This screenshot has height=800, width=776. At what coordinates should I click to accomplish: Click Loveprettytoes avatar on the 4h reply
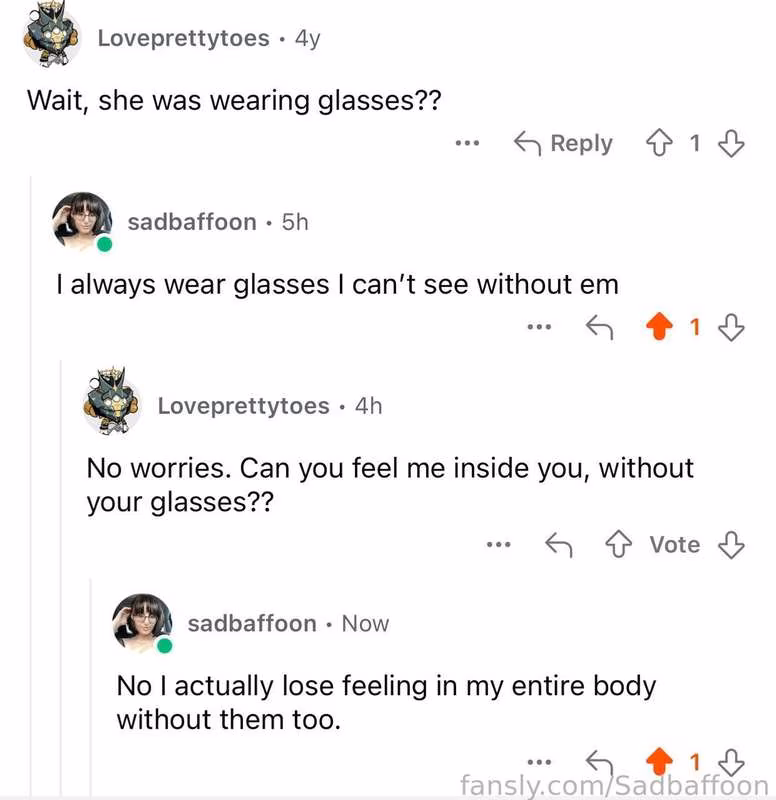(x=112, y=404)
